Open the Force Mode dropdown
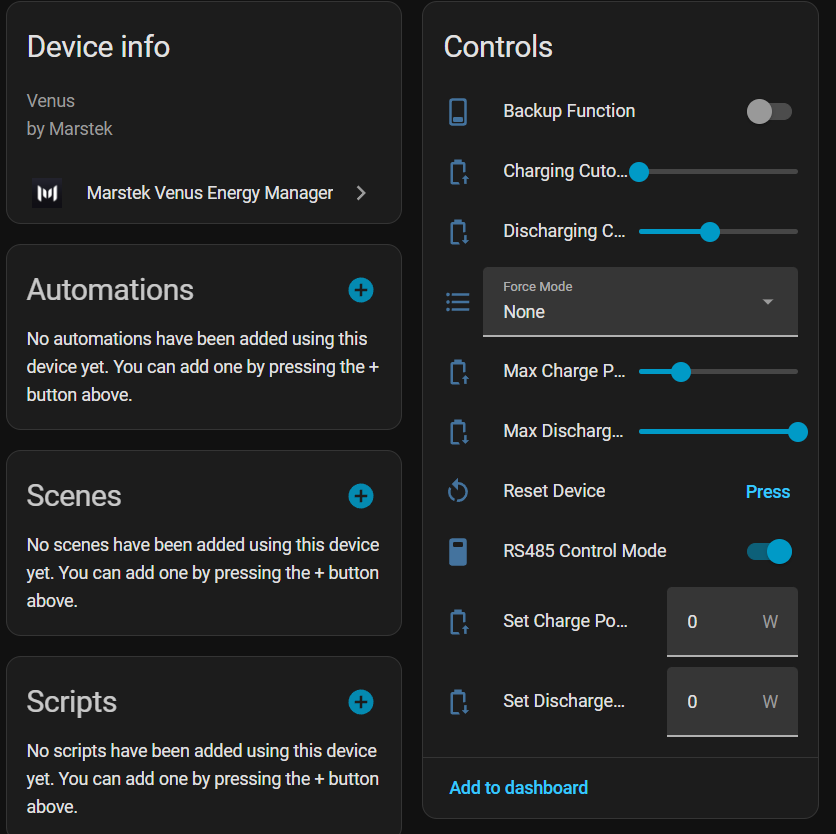The image size is (836, 834). coord(640,301)
